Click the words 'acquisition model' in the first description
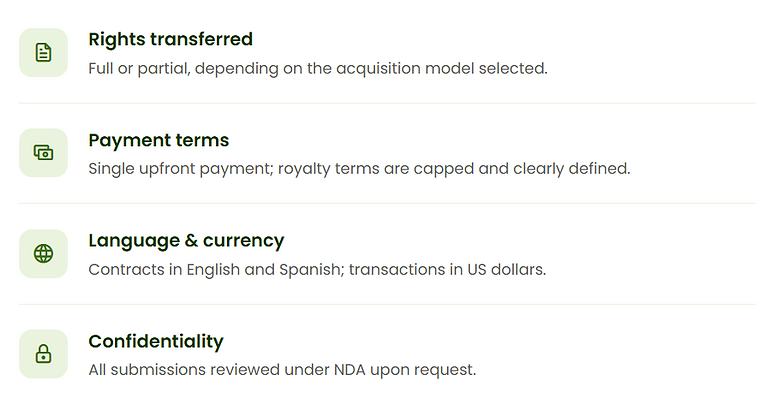This screenshot has height=404, width=768. pos(403,69)
